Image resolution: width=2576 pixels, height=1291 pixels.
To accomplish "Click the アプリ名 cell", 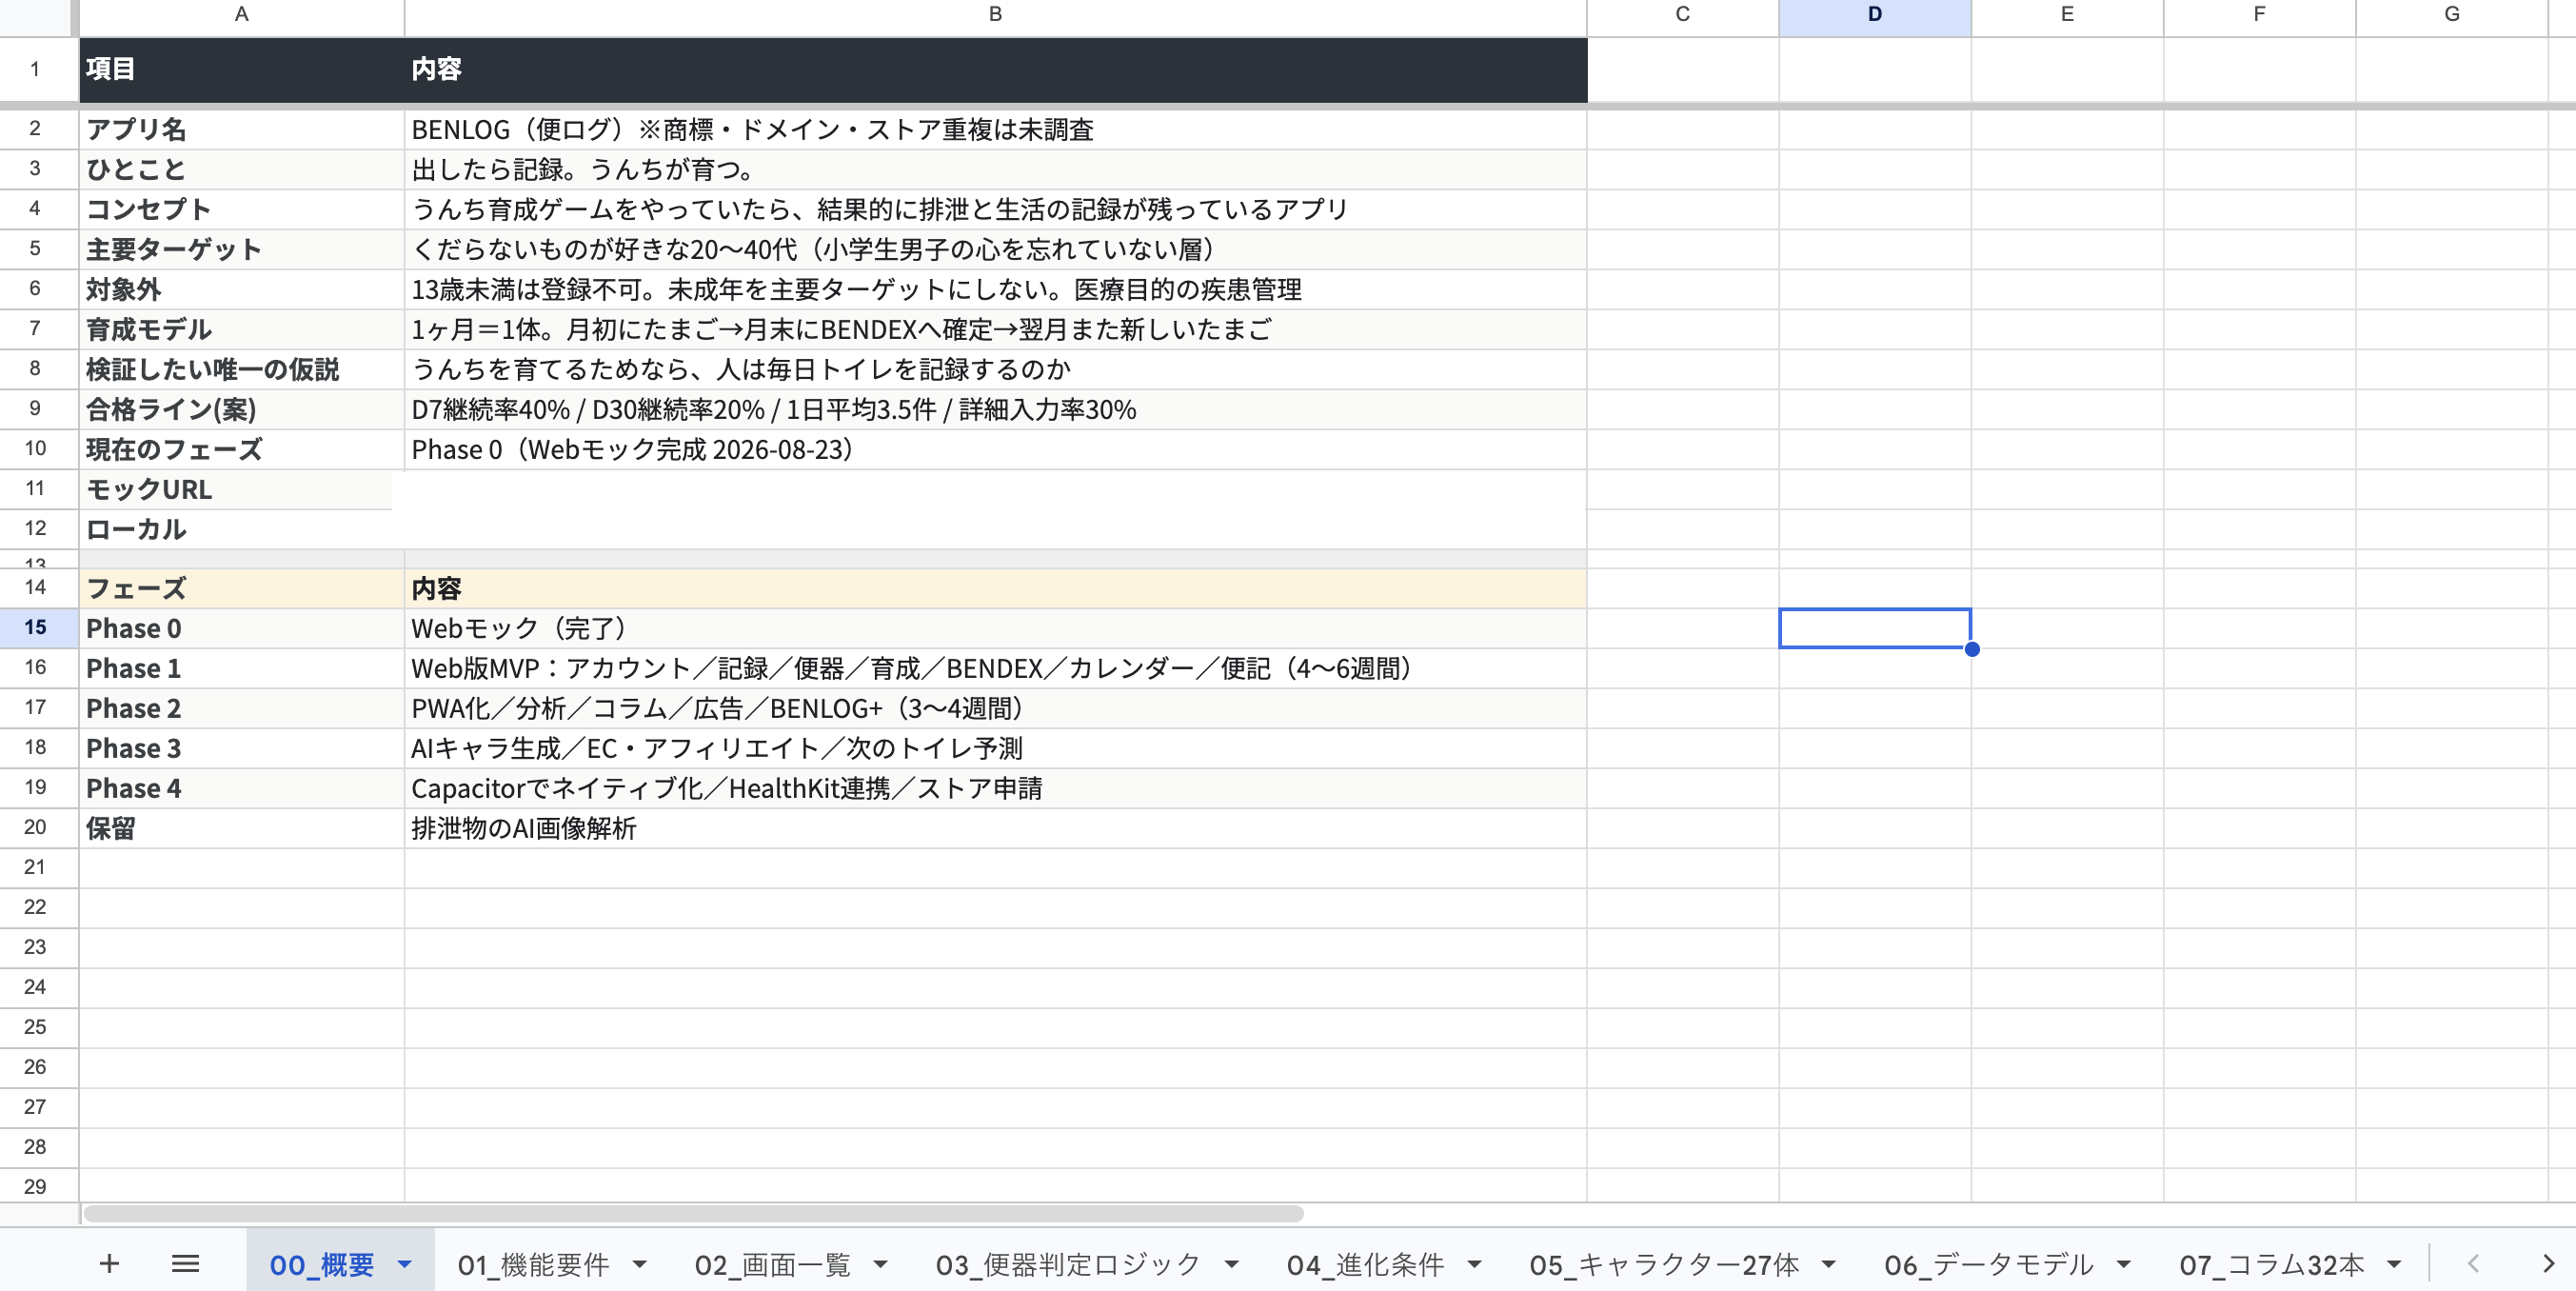I will coord(241,130).
